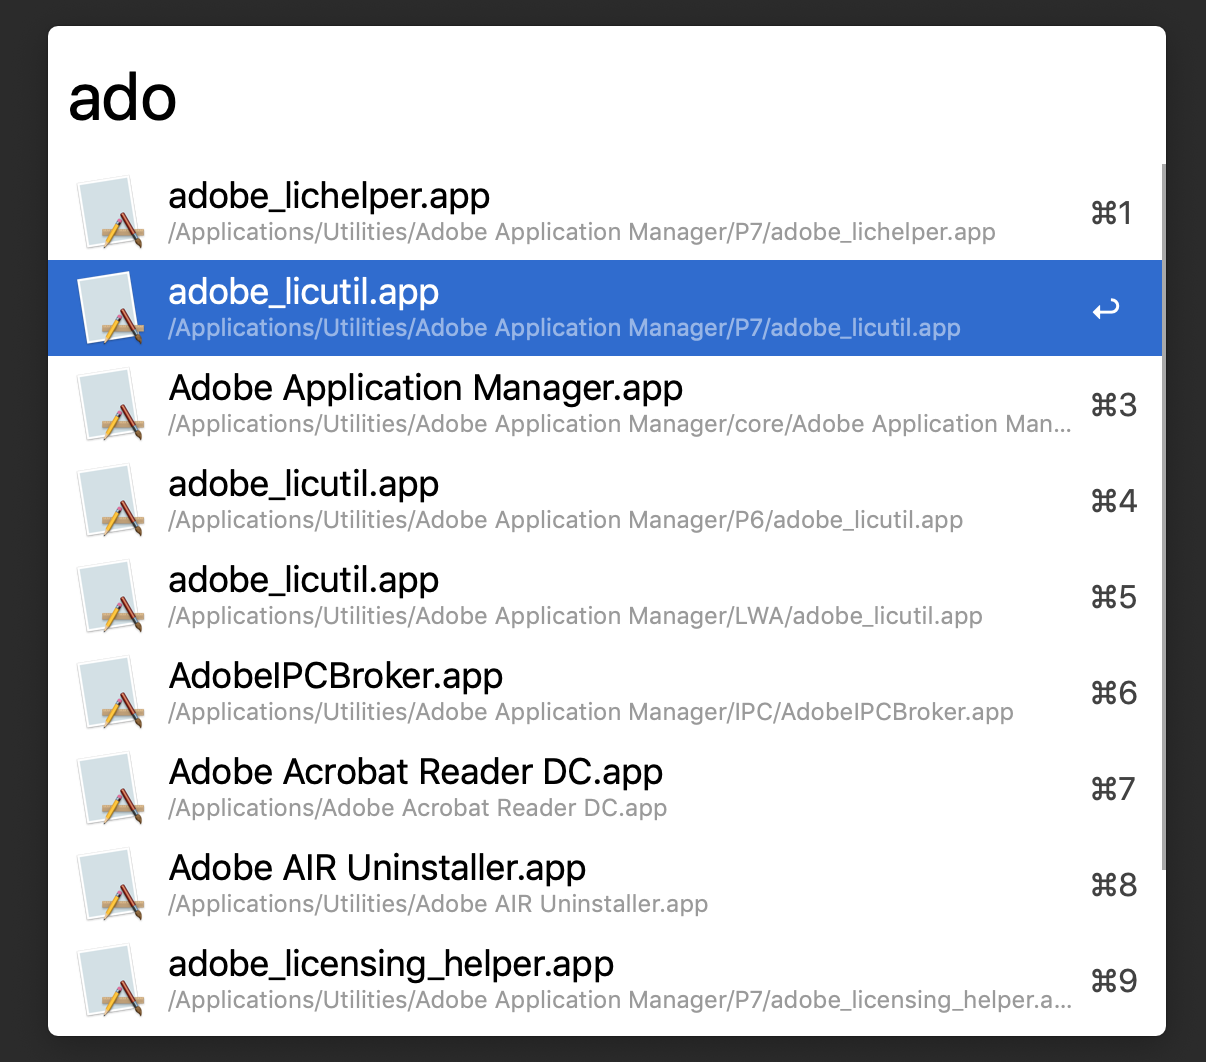Click the ⌘1 shortcut label

tap(1111, 213)
